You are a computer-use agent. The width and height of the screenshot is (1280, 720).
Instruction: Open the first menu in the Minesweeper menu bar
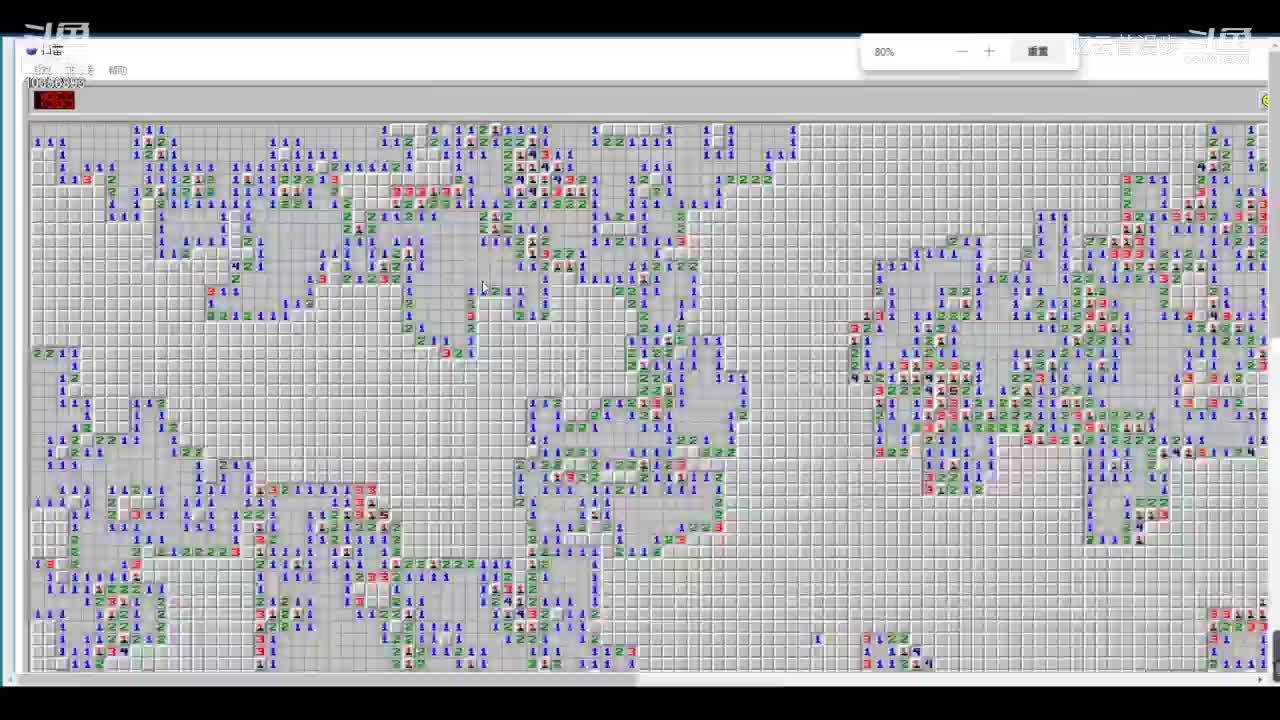tap(43, 70)
